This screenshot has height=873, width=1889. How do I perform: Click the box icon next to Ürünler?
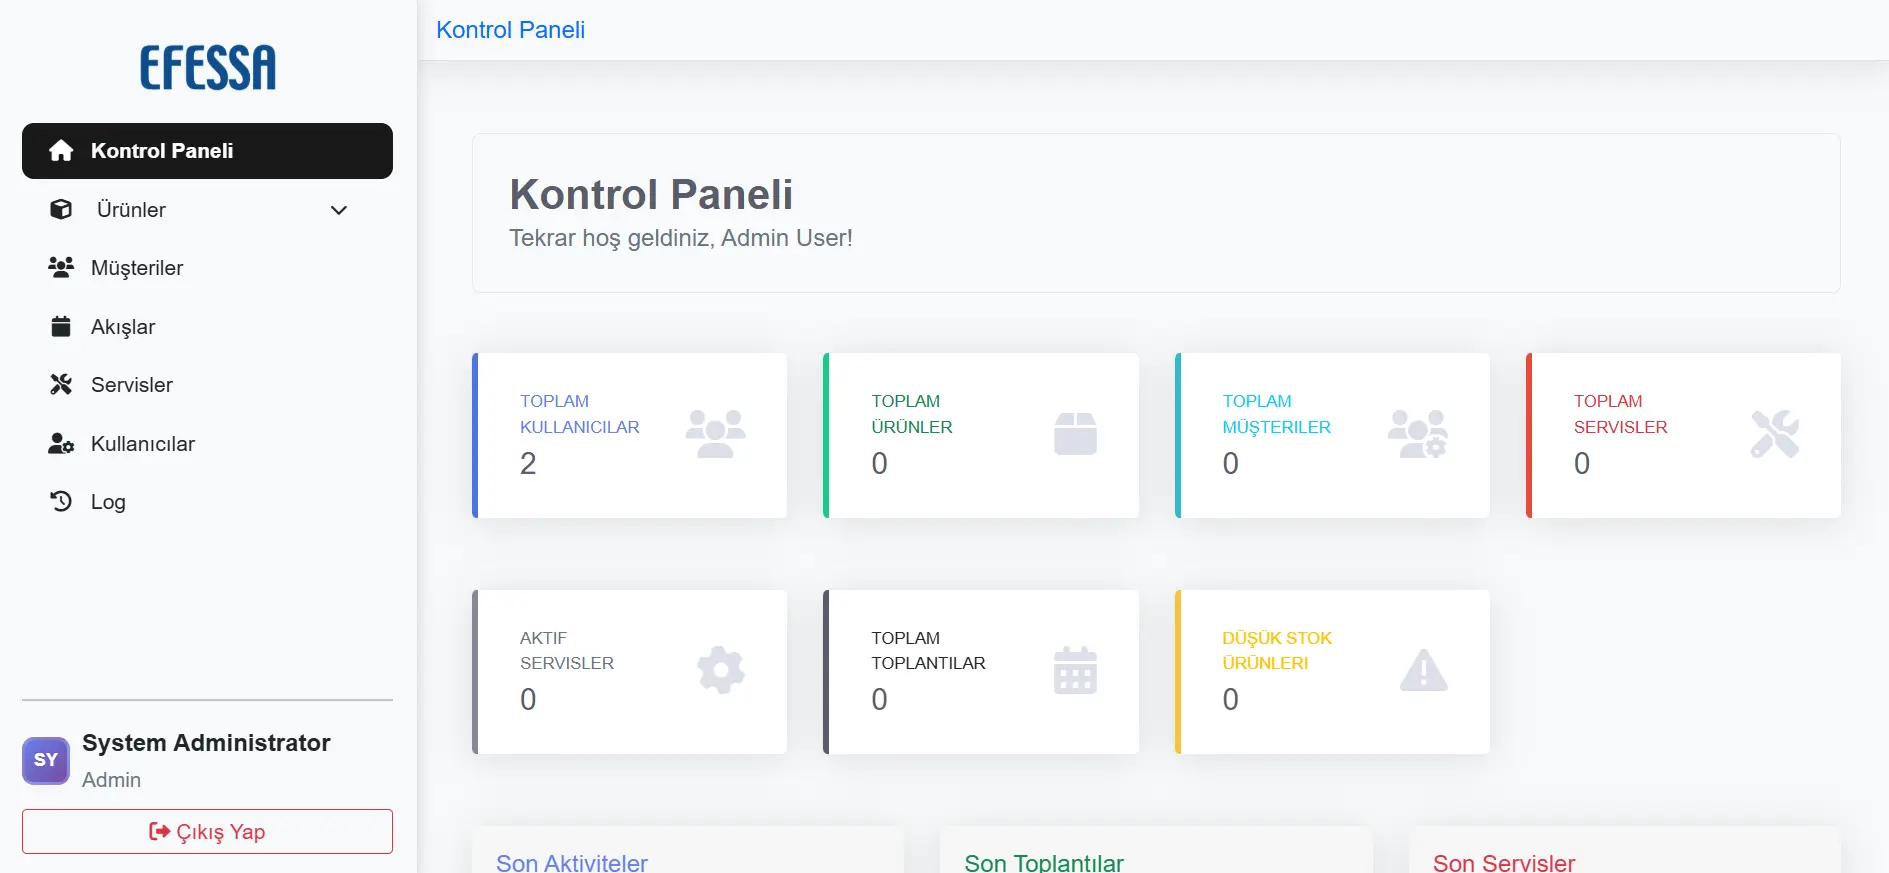[61, 210]
